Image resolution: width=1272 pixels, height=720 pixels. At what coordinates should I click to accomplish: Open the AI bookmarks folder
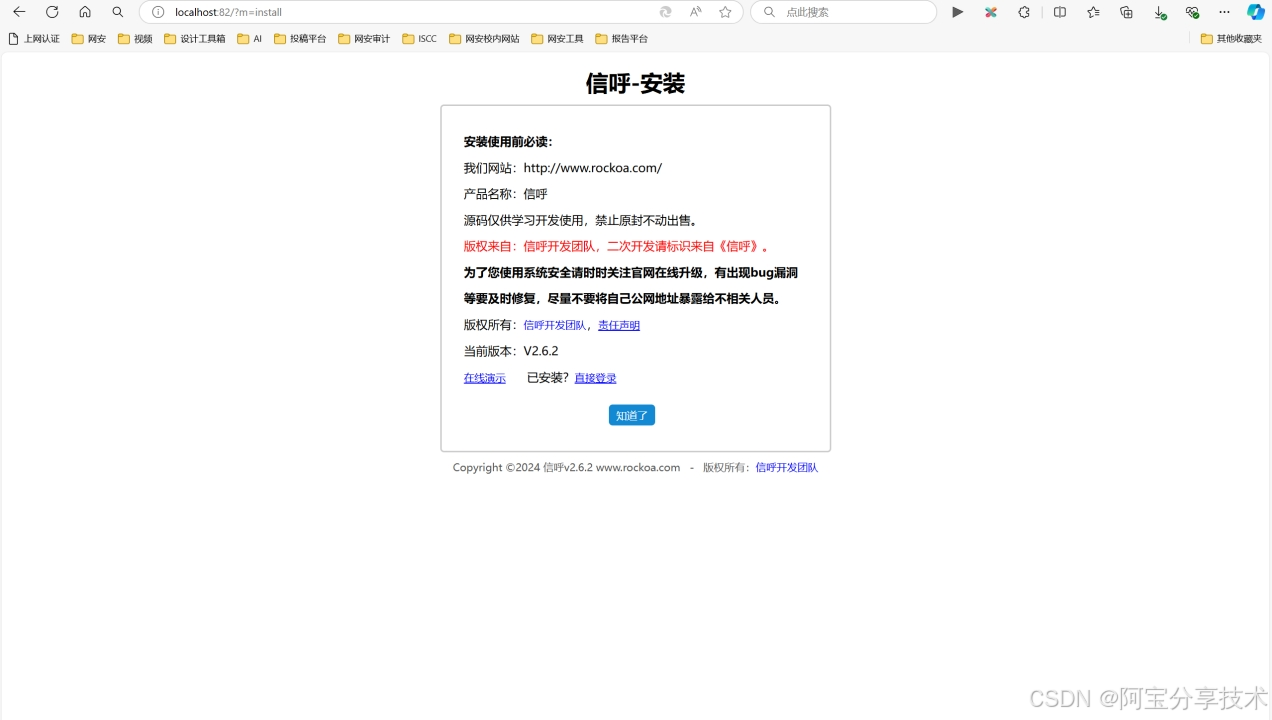249,39
